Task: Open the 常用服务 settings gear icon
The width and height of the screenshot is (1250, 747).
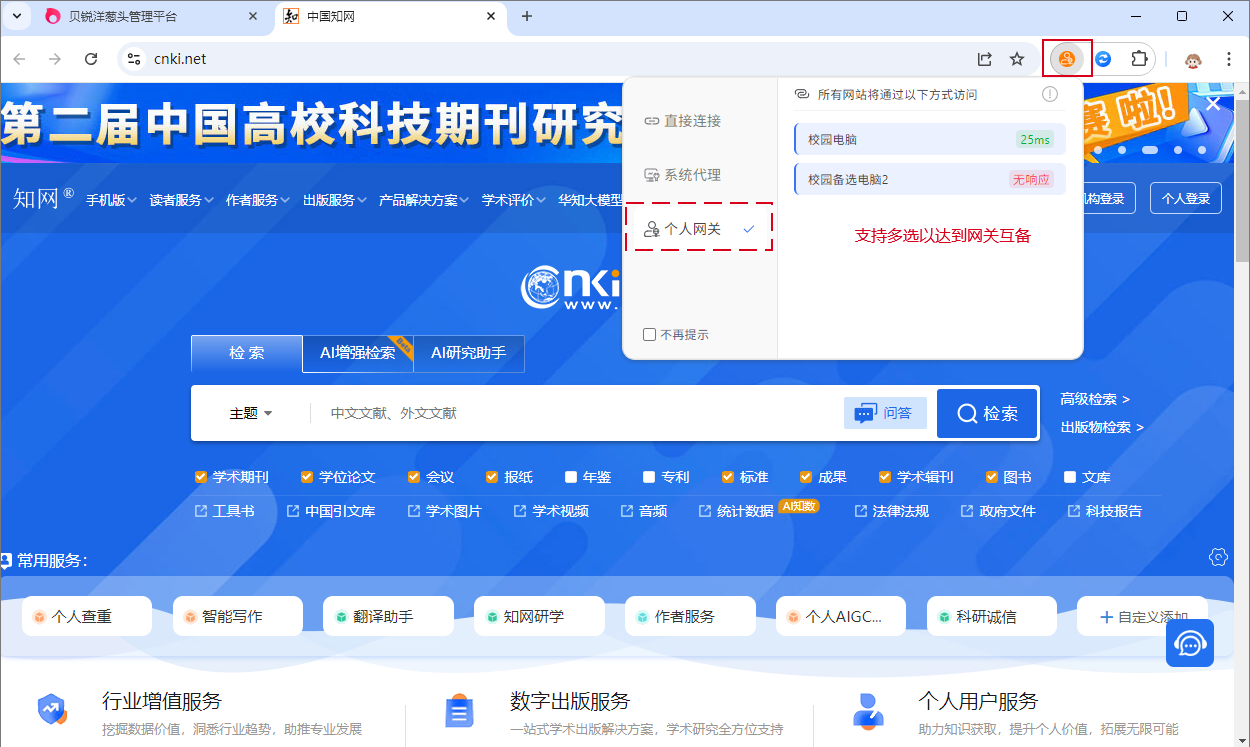Action: 1218,557
